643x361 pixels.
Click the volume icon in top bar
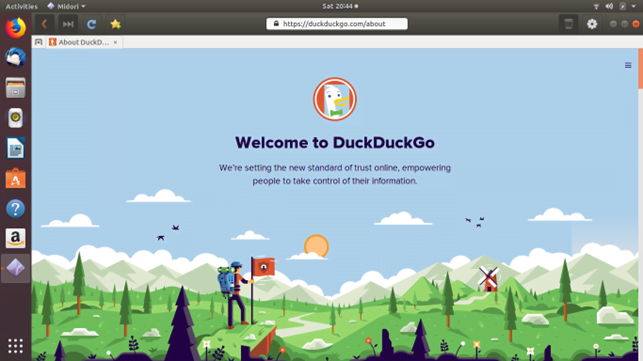point(609,6)
